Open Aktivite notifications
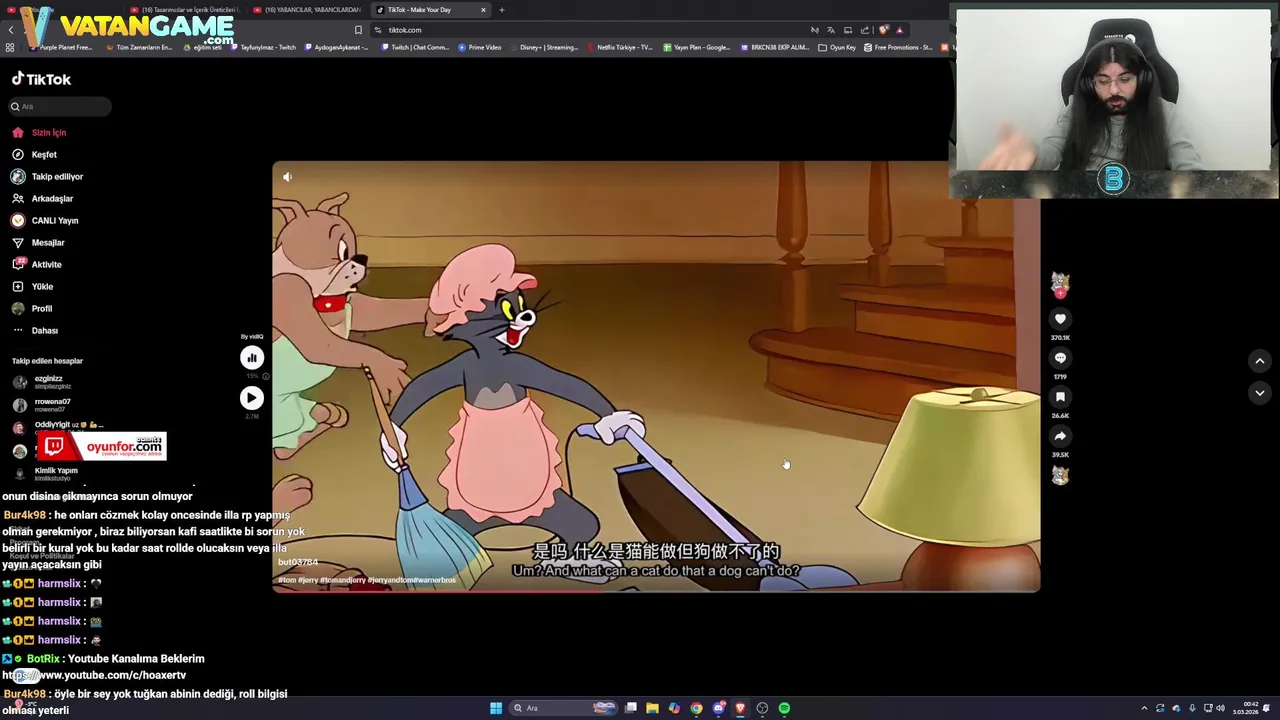 click(x=37, y=264)
